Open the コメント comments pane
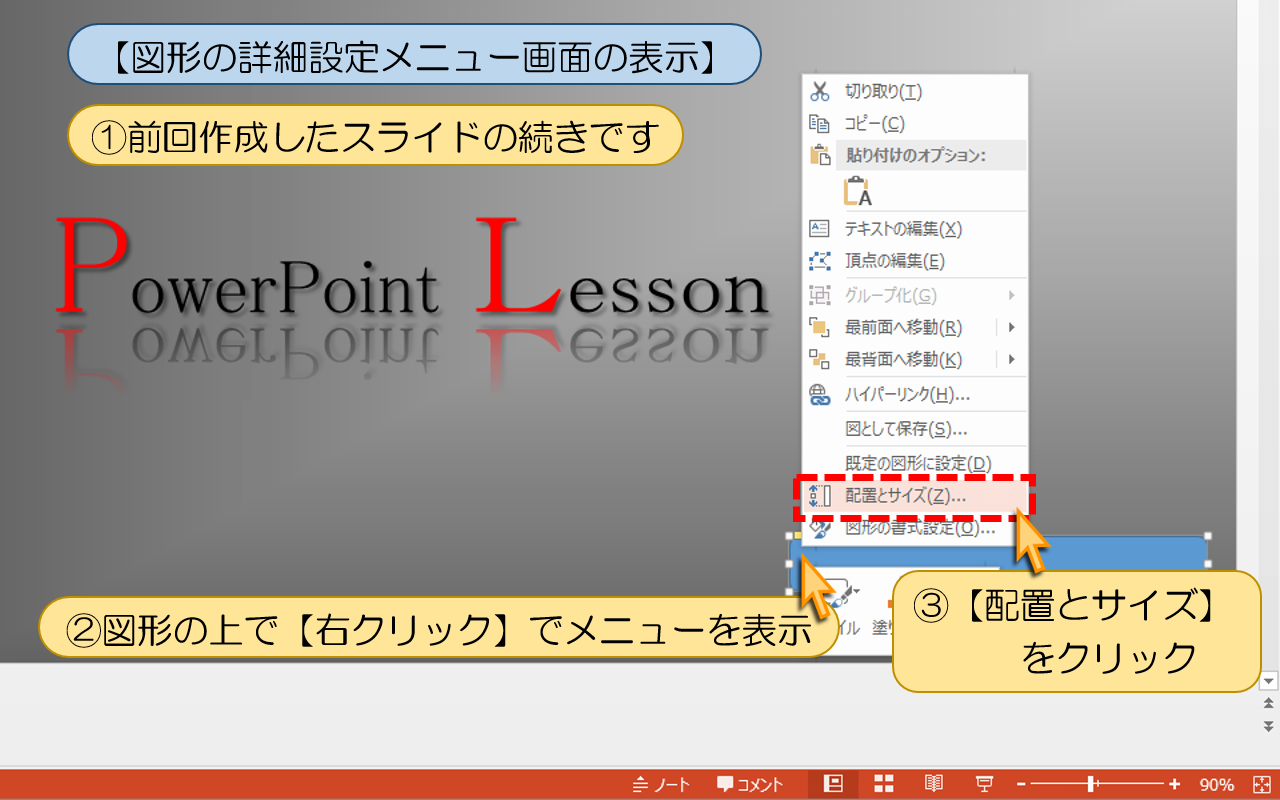 [750, 785]
